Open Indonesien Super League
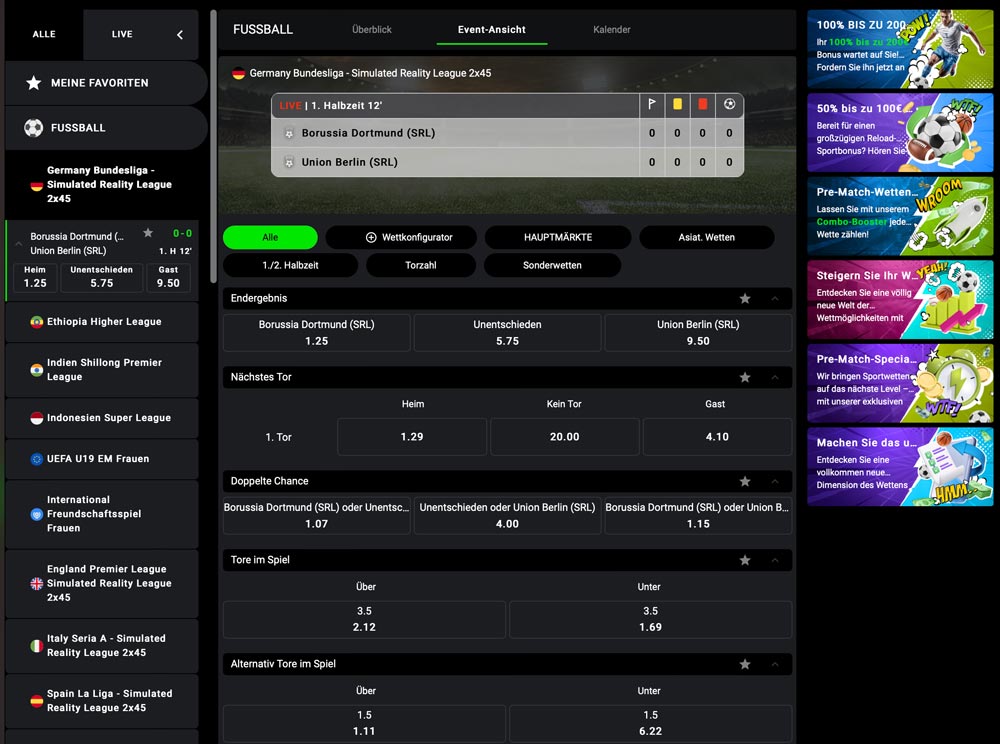This screenshot has width=1000, height=744. click(x=102, y=418)
